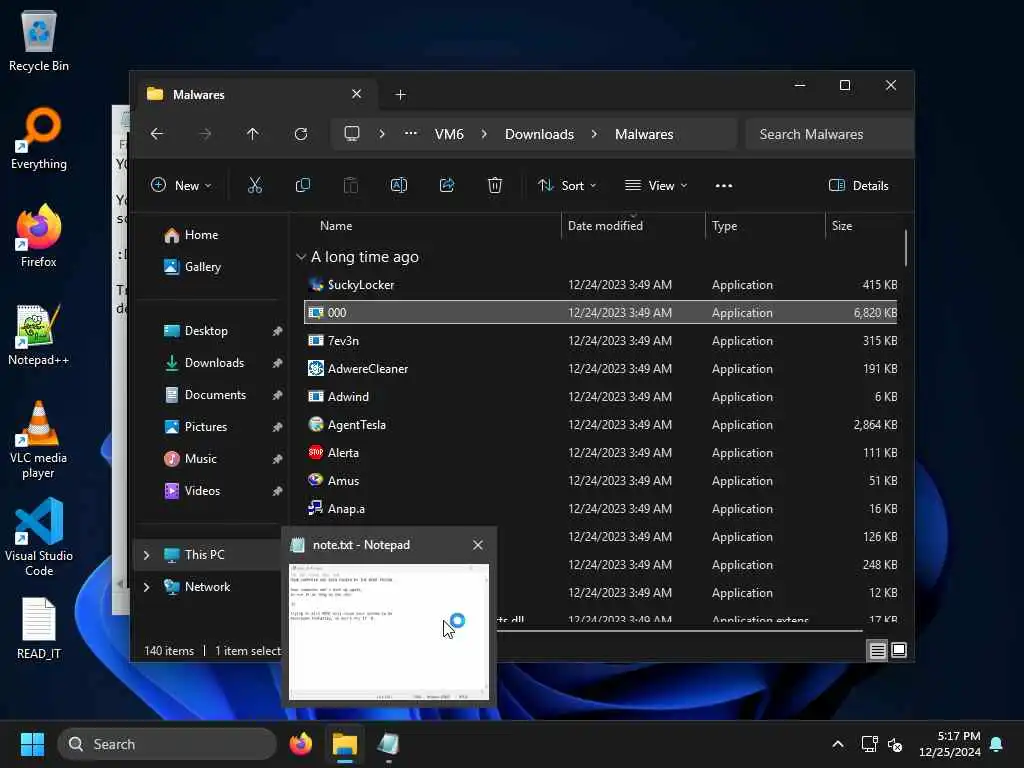The height and width of the screenshot is (768, 1024).
Task: Click the Cut scissors icon
Action: pos(255,185)
